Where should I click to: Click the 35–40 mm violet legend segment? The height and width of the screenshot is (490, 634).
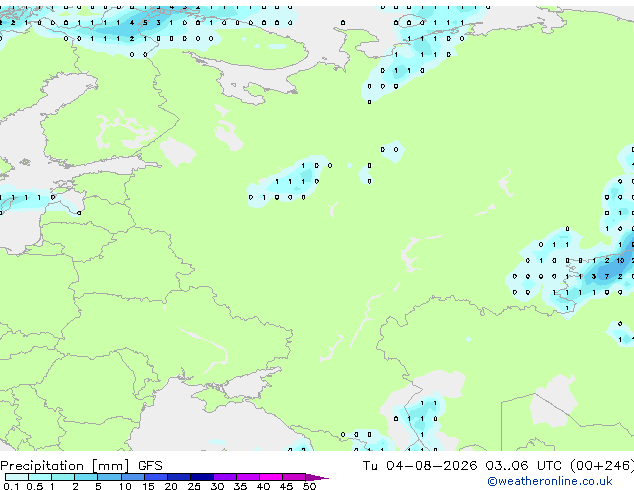tap(247, 477)
